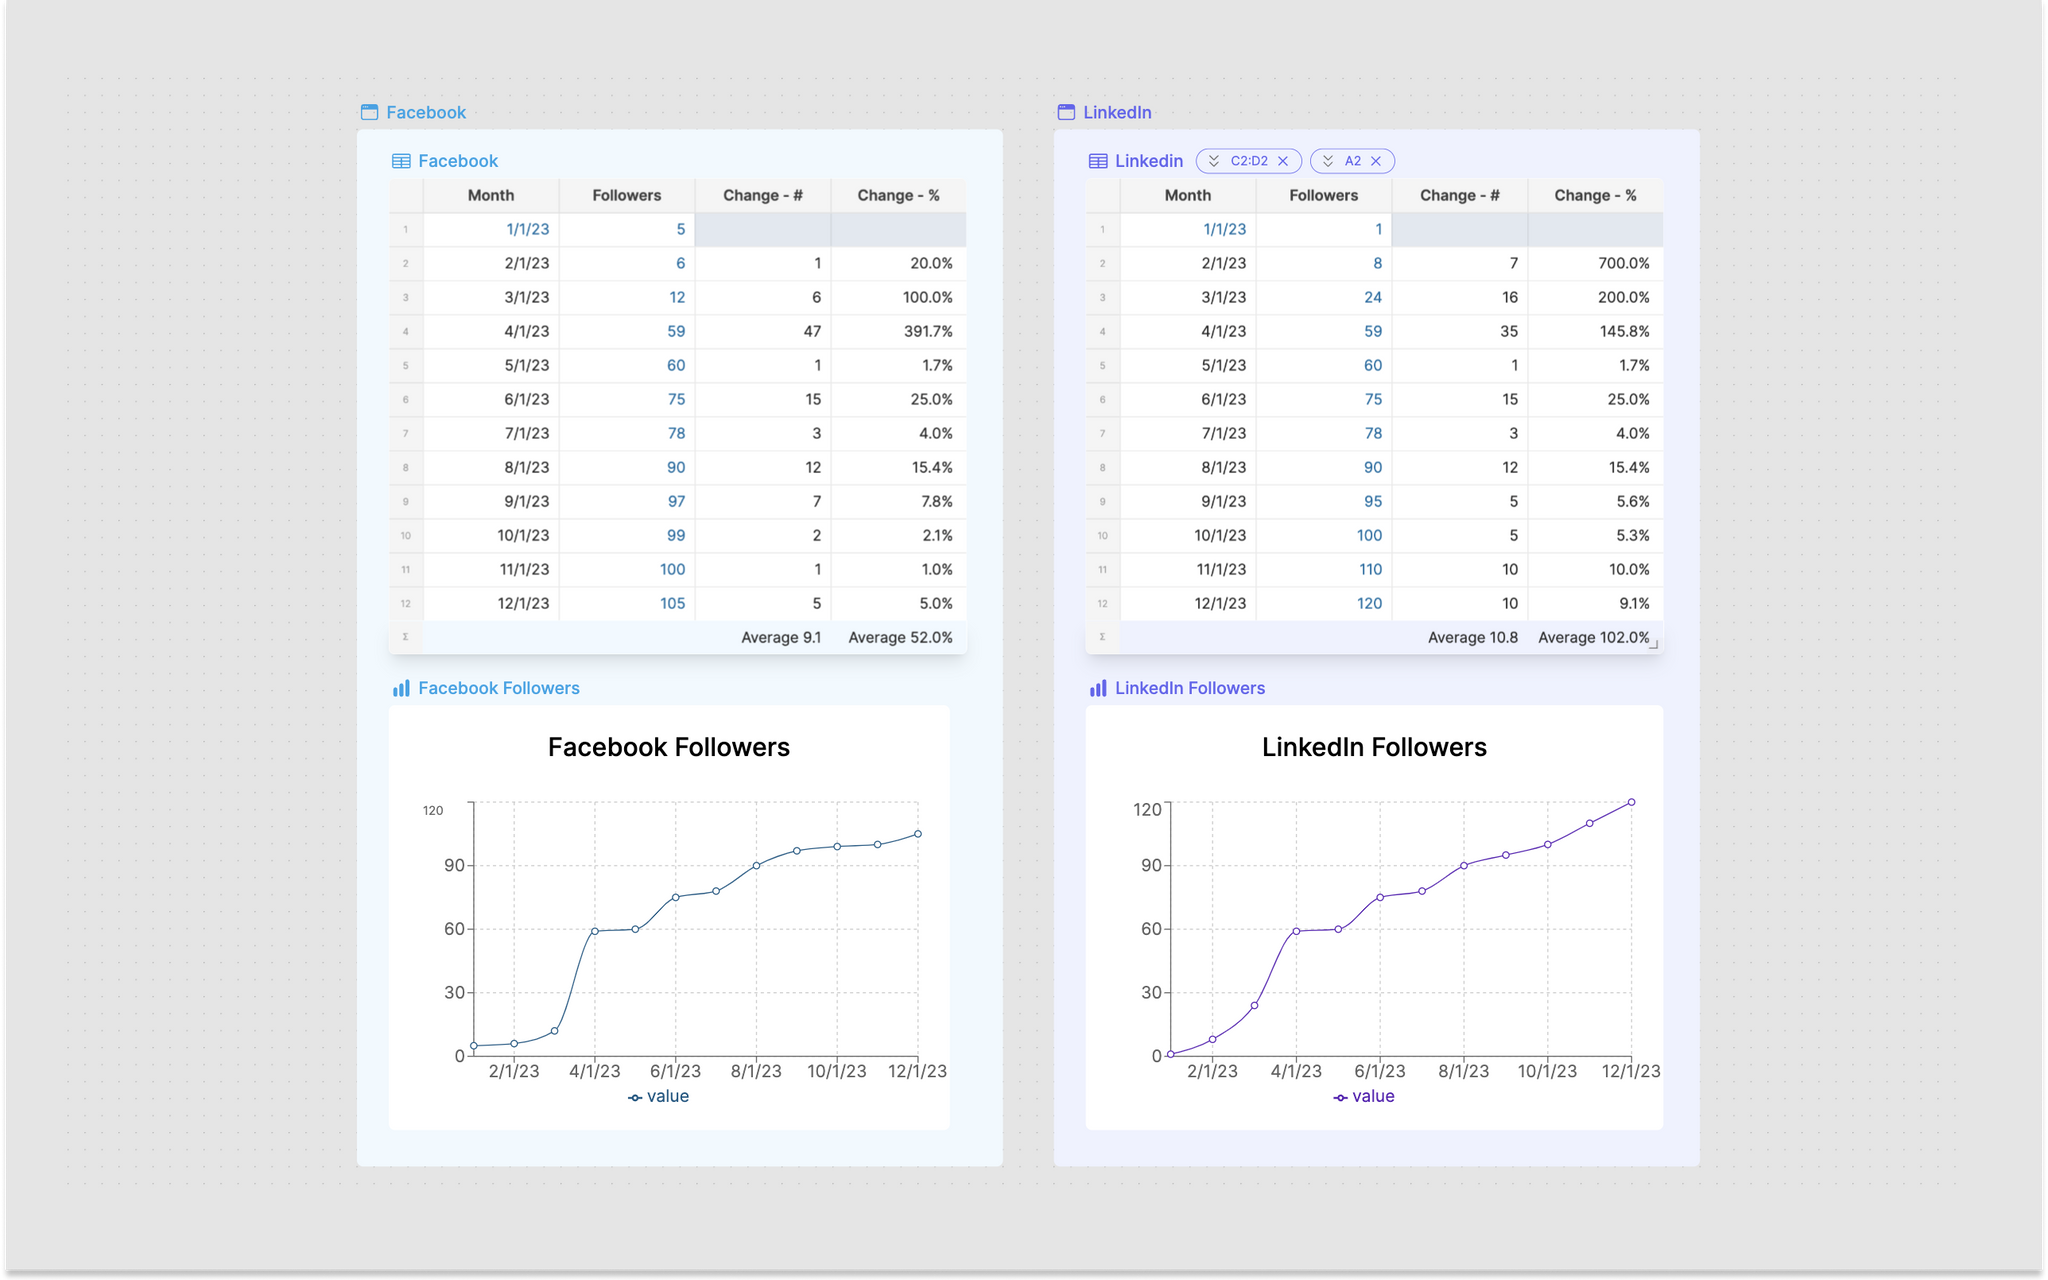This screenshot has width=2048, height=1280.
Task: Click the Linkedin table sigma summary row marker
Action: coord(1103,637)
